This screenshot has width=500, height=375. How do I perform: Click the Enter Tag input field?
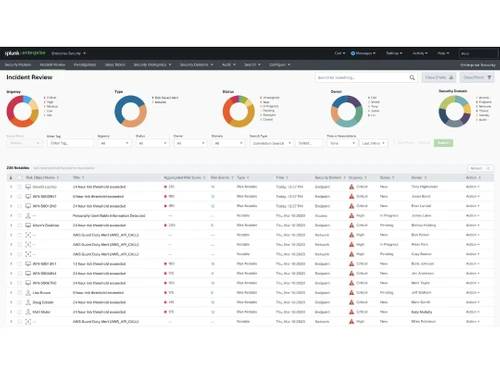[70, 143]
